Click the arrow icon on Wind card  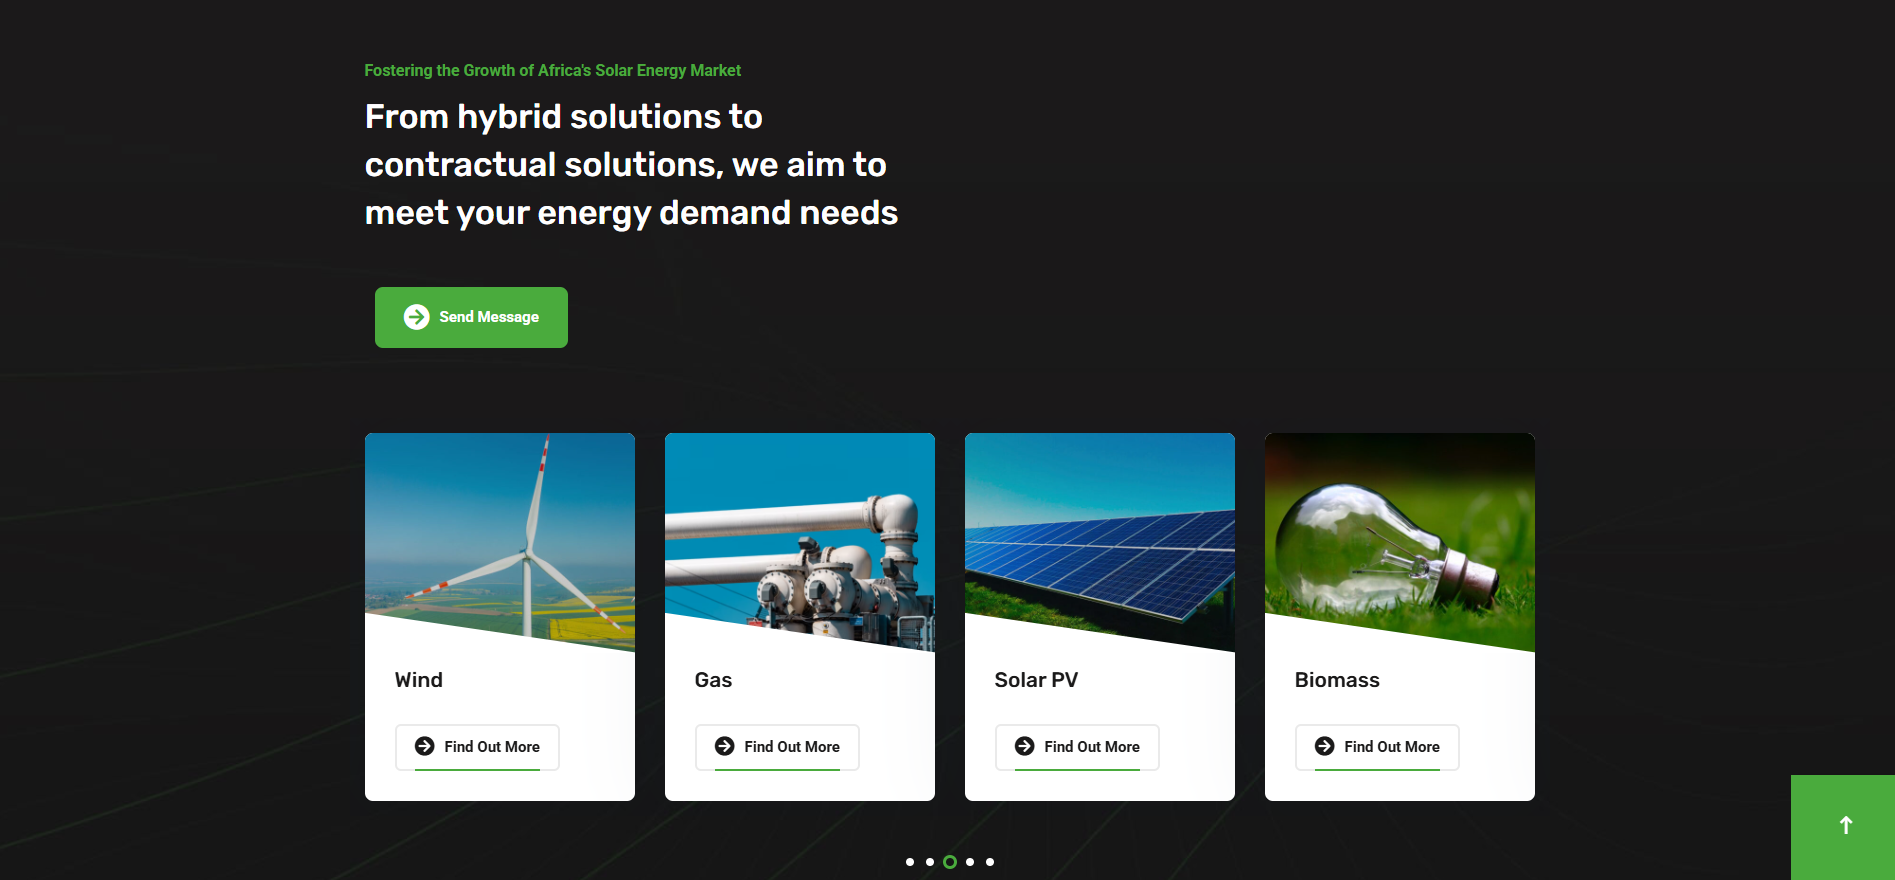pyautogui.click(x=424, y=746)
